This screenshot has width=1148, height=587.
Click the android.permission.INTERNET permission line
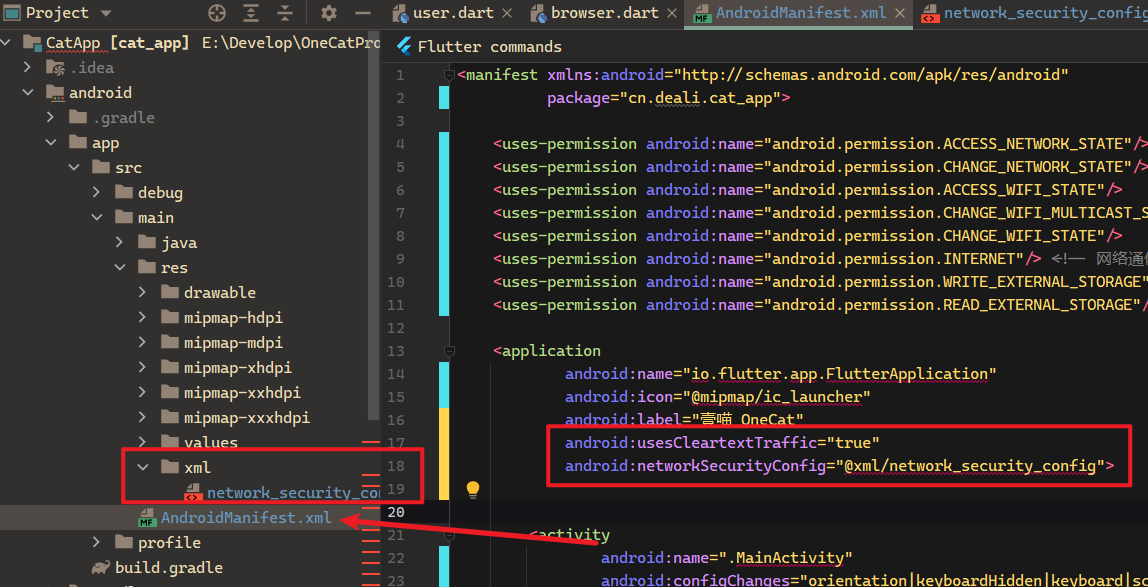point(767,258)
